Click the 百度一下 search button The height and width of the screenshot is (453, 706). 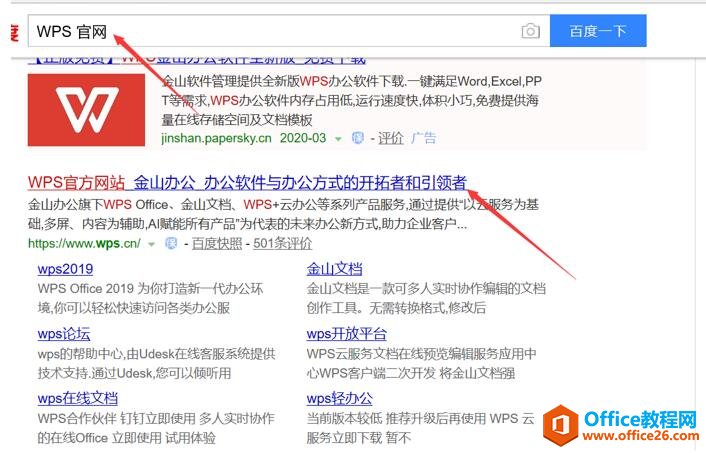(x=598, y=31)
